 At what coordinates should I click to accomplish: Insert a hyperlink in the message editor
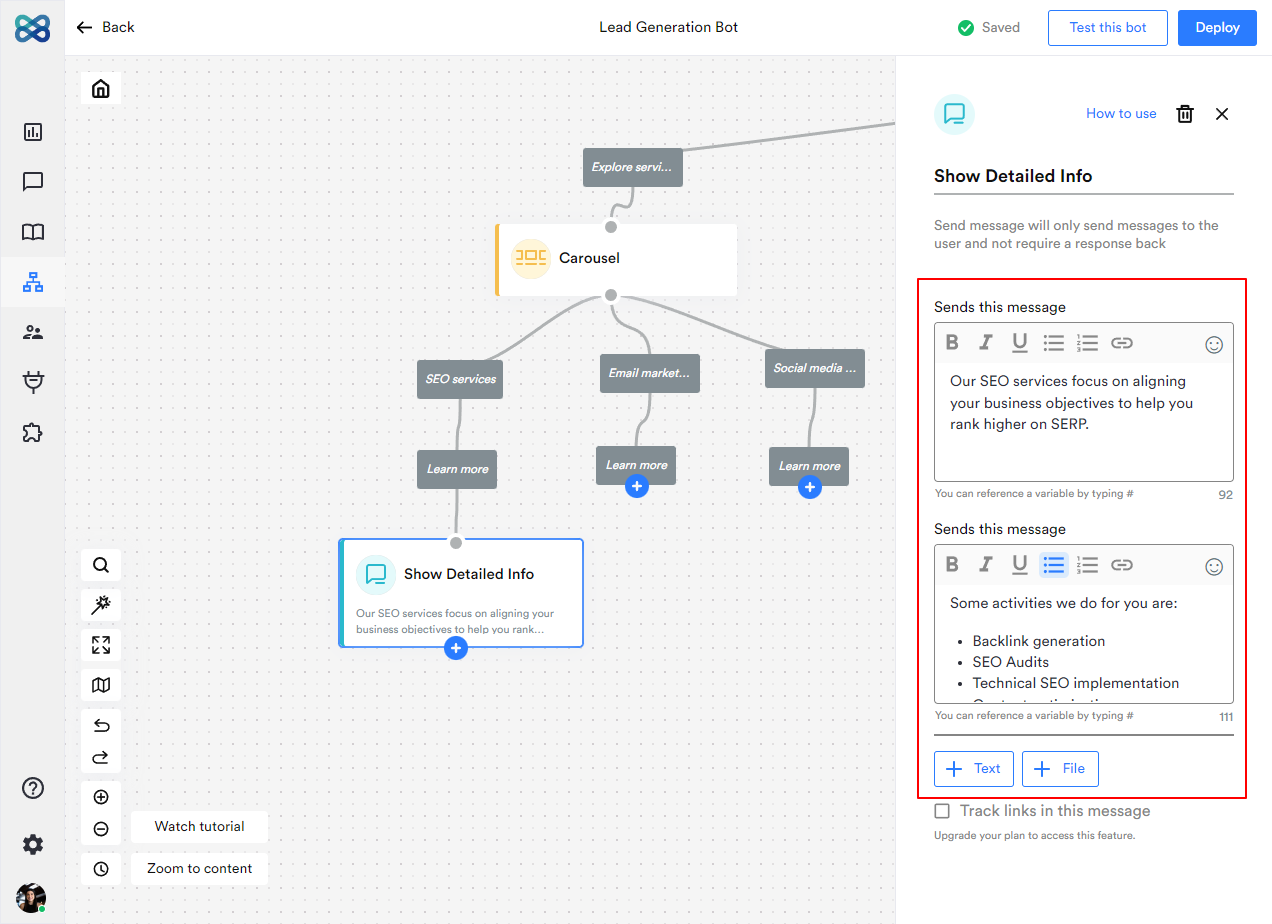click(x=1122, y=342)
